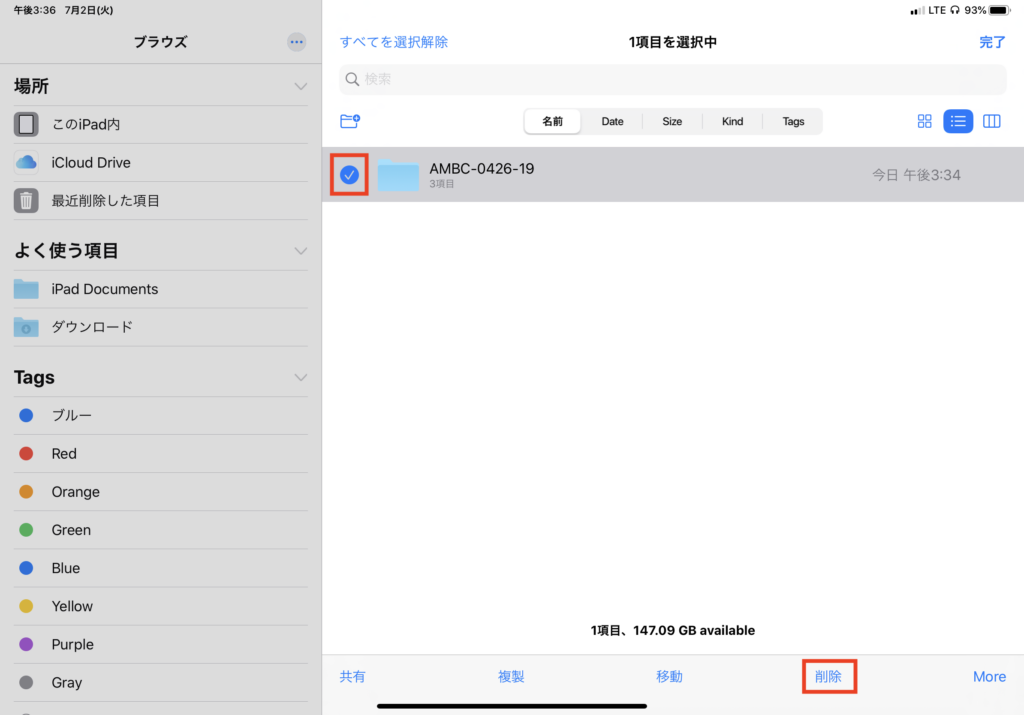Create a new folder with the folder-plus icon
The width and height of the screenshot is (1024, 715).
click(350, 121)
